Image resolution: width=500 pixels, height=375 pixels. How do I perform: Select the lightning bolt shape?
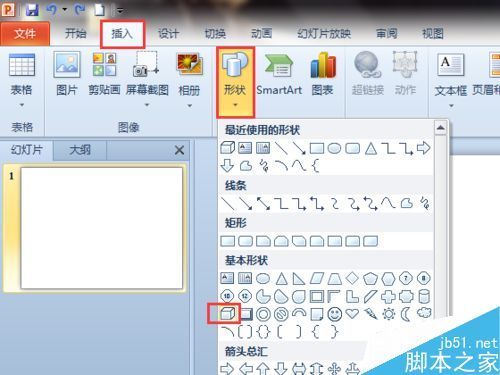tap(371, 314)
